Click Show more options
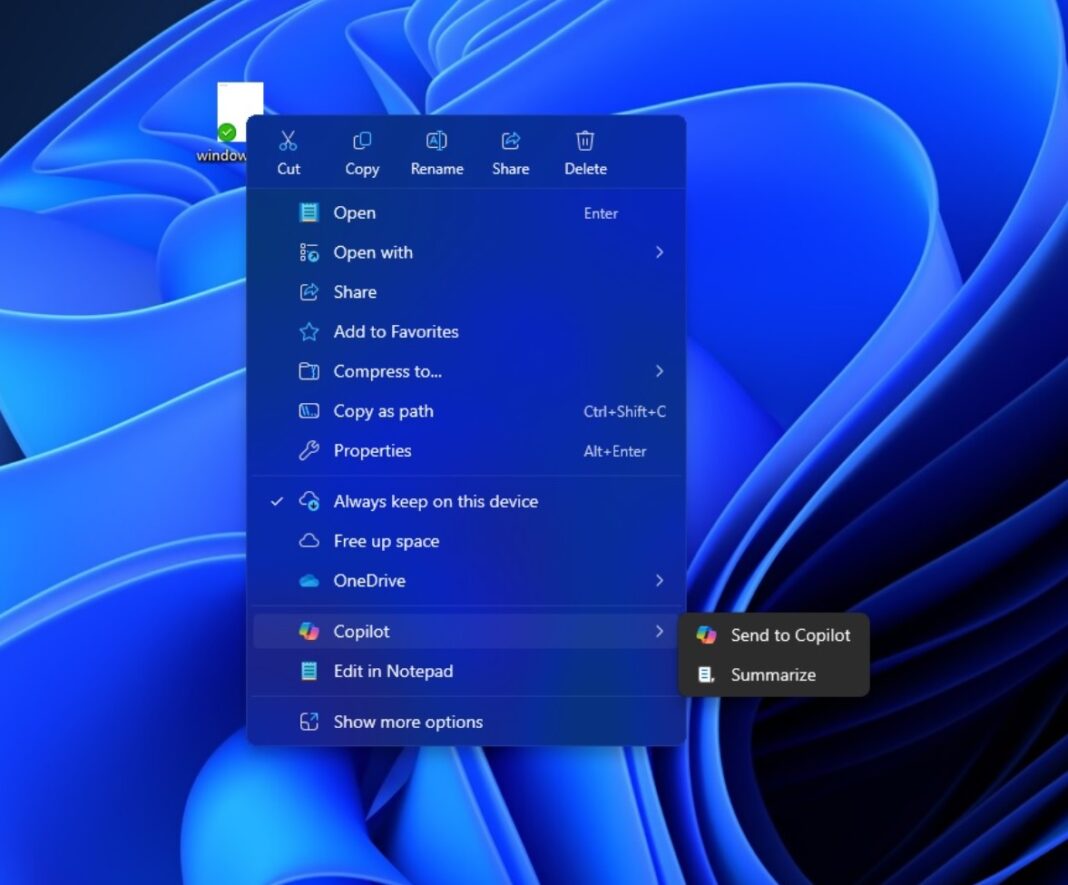This screenshot has height=885, width=1068. (408, 721)
